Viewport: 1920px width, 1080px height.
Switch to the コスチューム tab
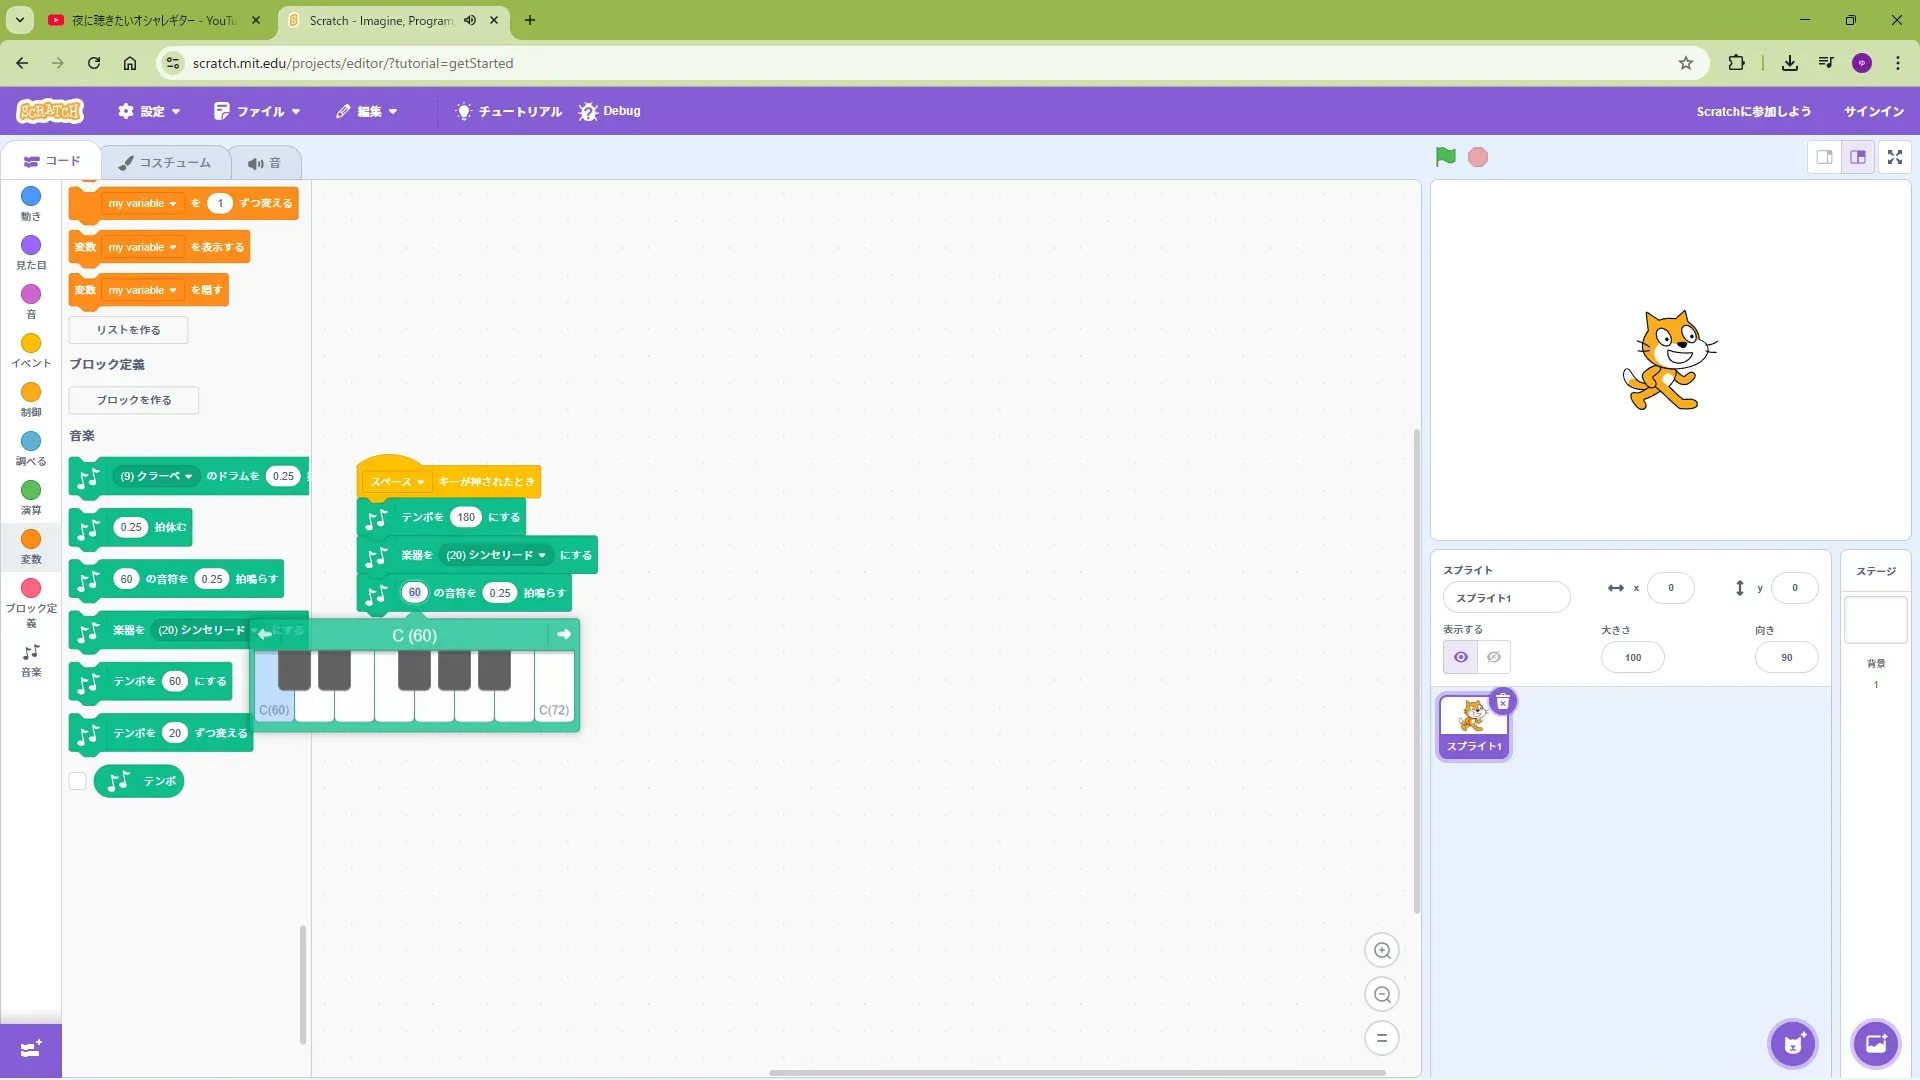pyautogui.click(x=165, y=162)
